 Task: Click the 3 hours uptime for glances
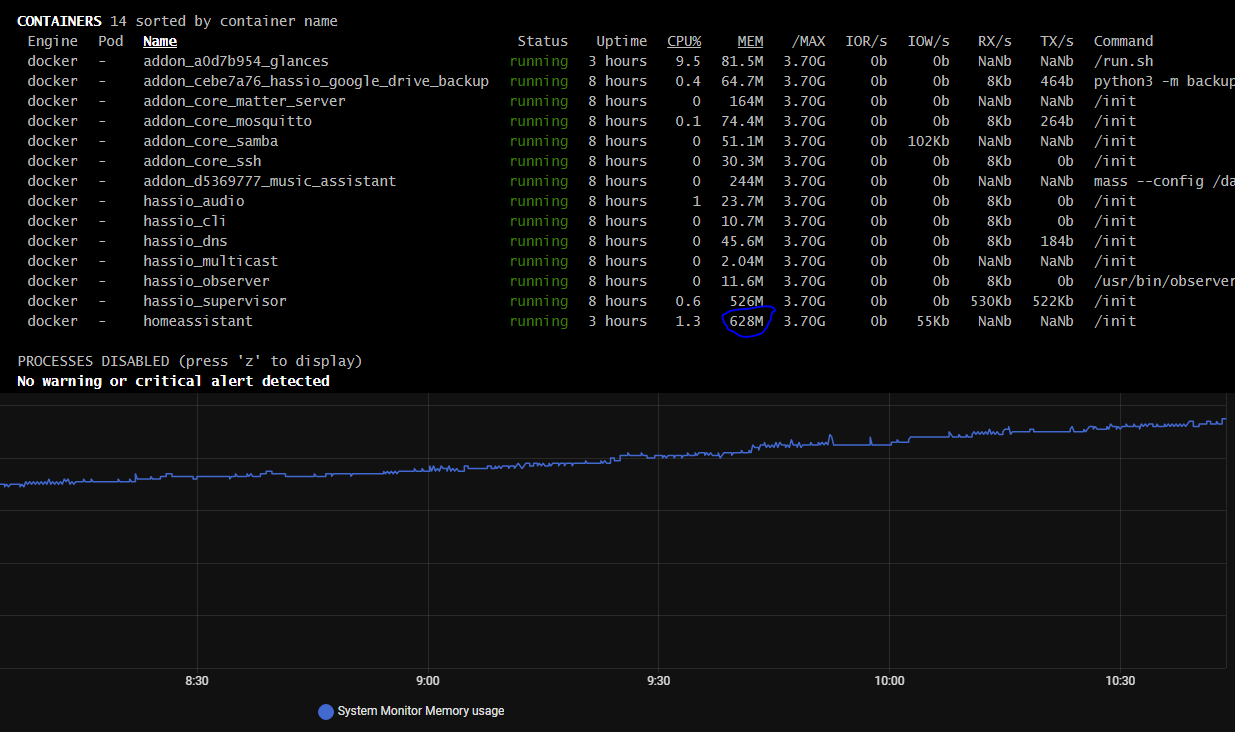(x=617, y=61)
